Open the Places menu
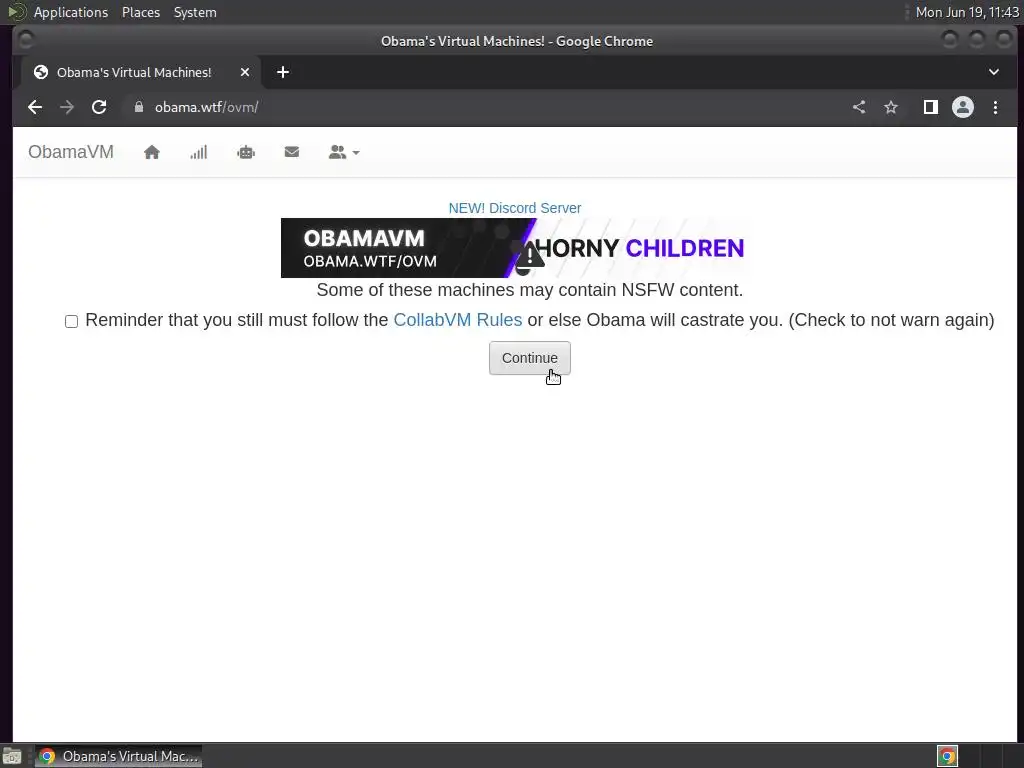The width and height of the screenshot is (1024, 768). (140, 12)
